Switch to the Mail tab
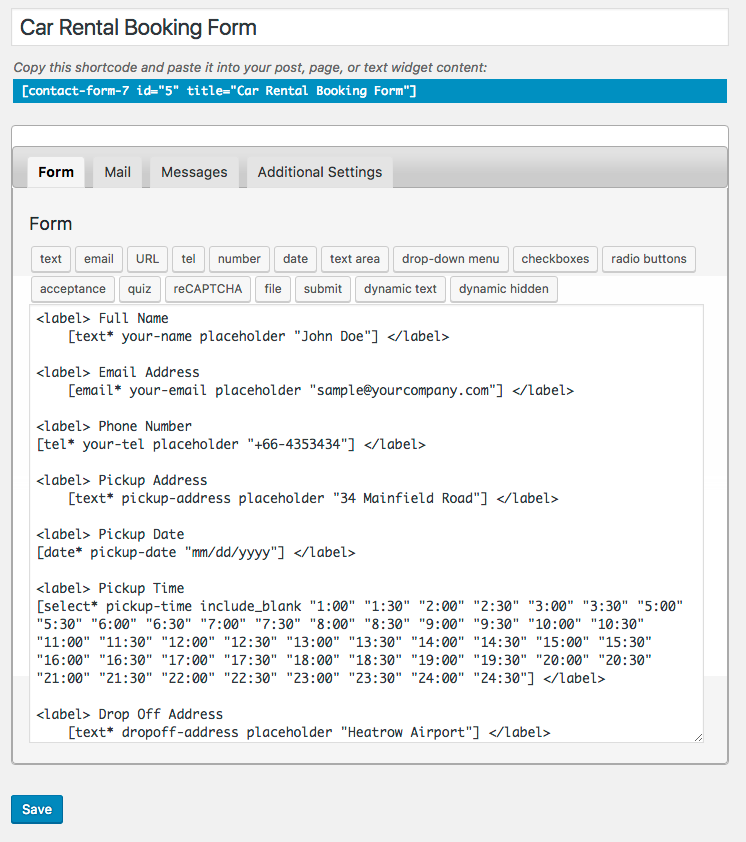Screen dimensions: 746x842 tap(118, 172)
